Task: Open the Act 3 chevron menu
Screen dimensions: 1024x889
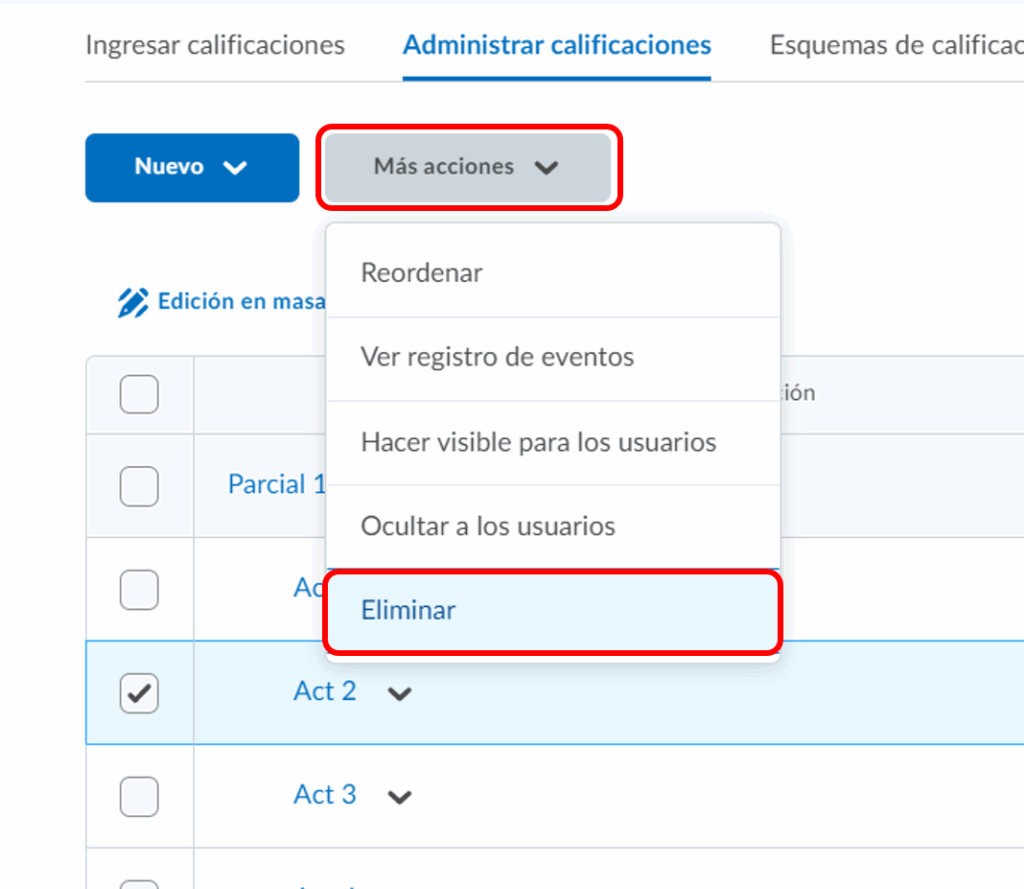Action: coord(400,797)
